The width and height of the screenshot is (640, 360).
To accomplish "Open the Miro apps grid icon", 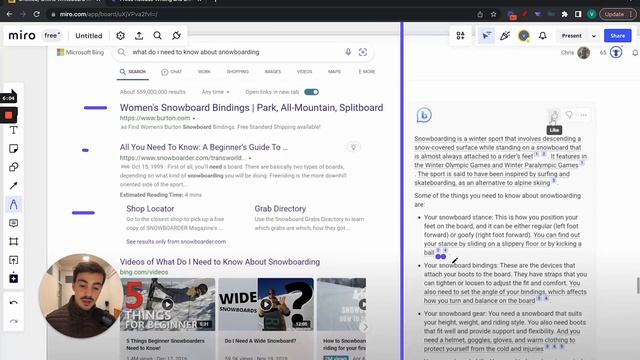I will click(x=460, y=36).
